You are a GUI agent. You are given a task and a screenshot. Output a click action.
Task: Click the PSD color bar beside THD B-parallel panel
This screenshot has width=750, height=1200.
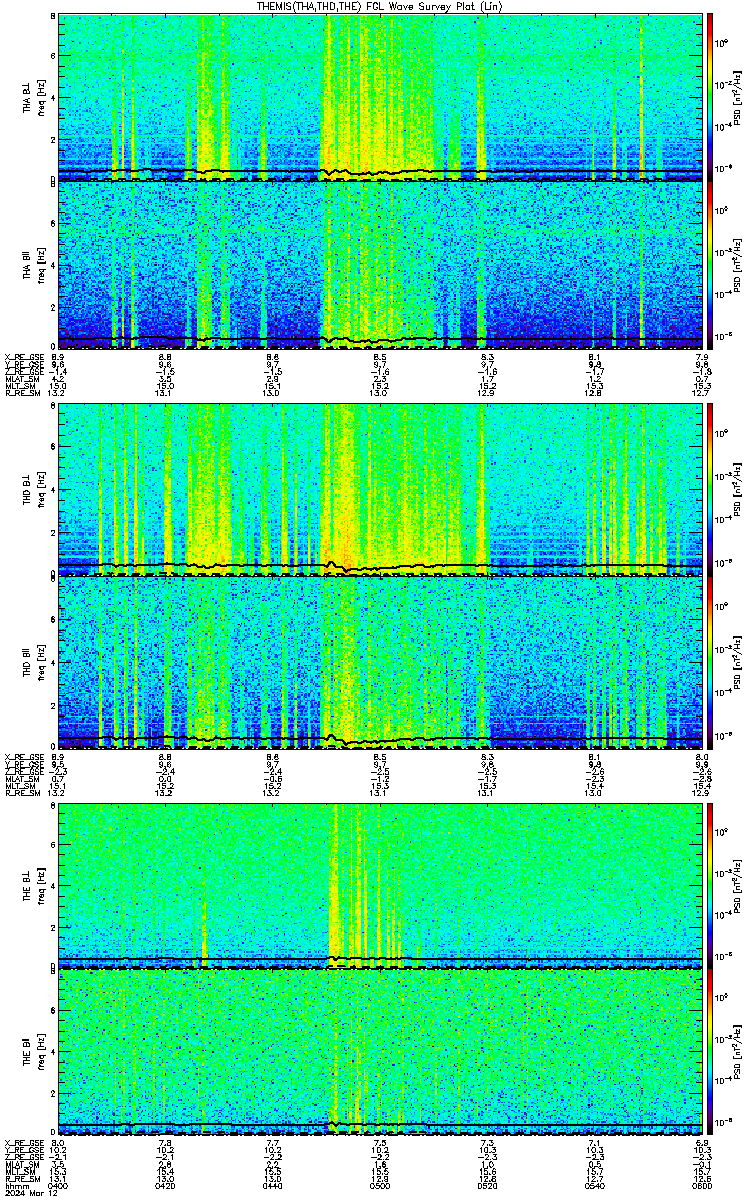coord(710,662)
